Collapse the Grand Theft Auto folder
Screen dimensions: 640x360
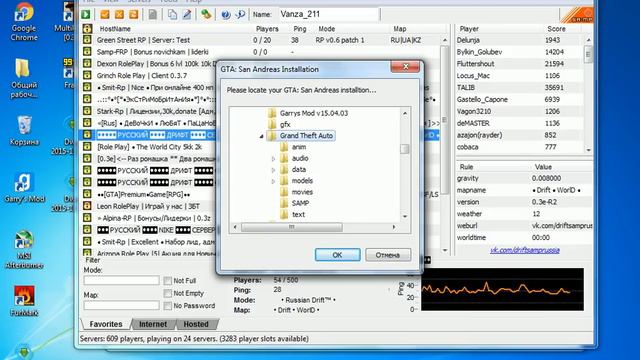point(261,136)
